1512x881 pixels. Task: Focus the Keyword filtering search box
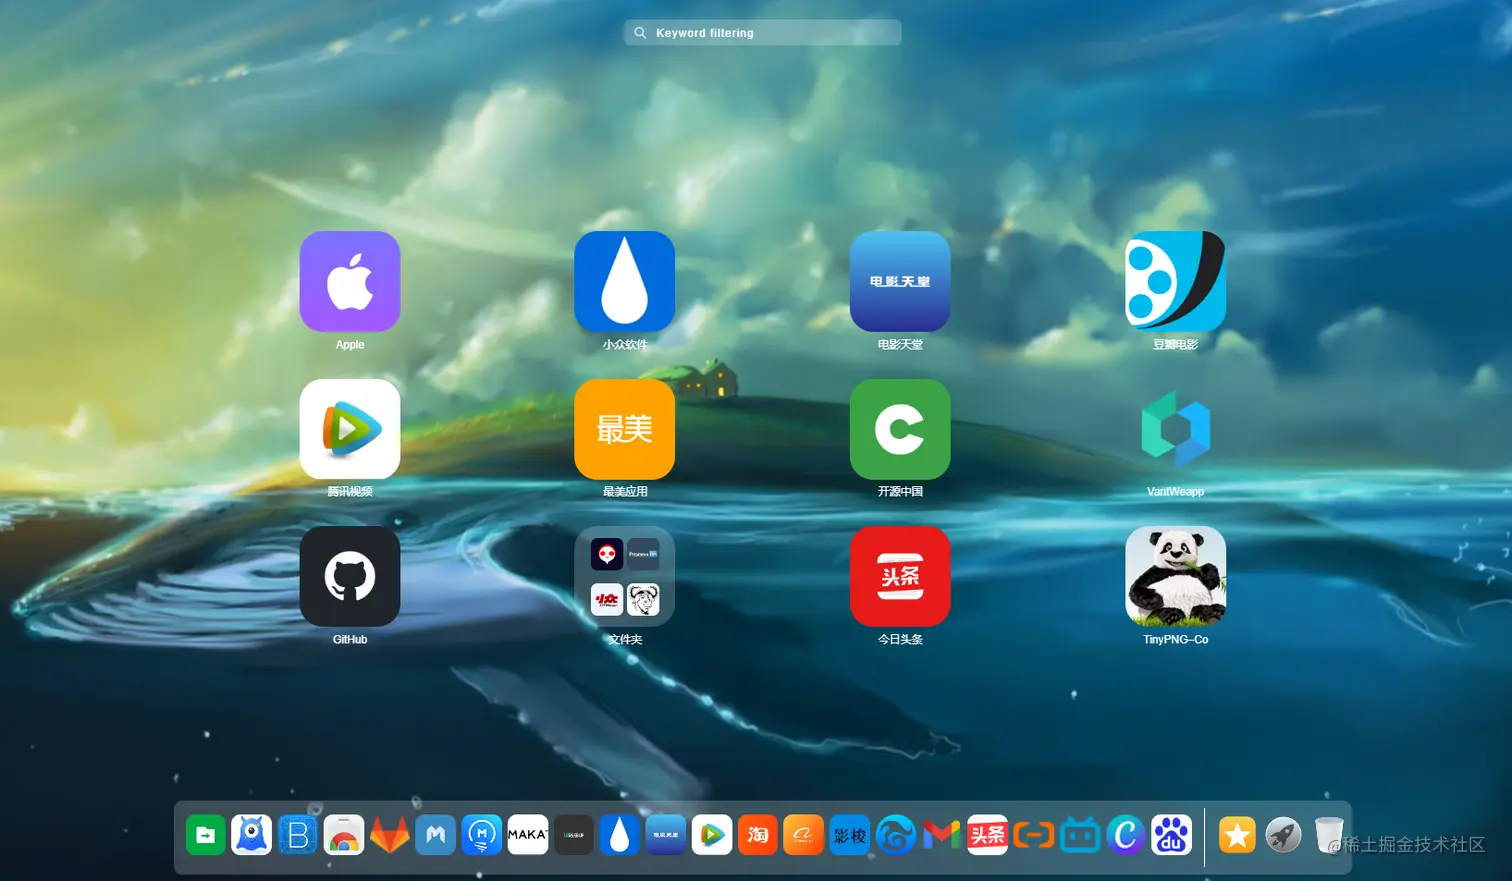763,33
